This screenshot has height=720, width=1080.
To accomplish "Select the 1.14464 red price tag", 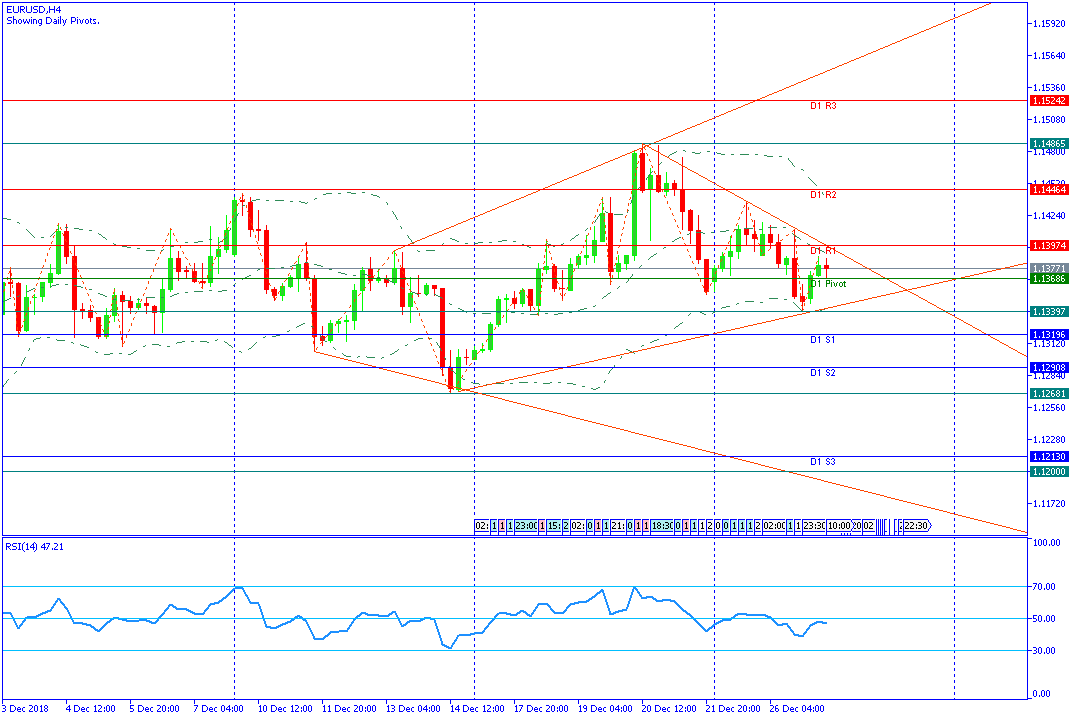I will [1050, 189].
